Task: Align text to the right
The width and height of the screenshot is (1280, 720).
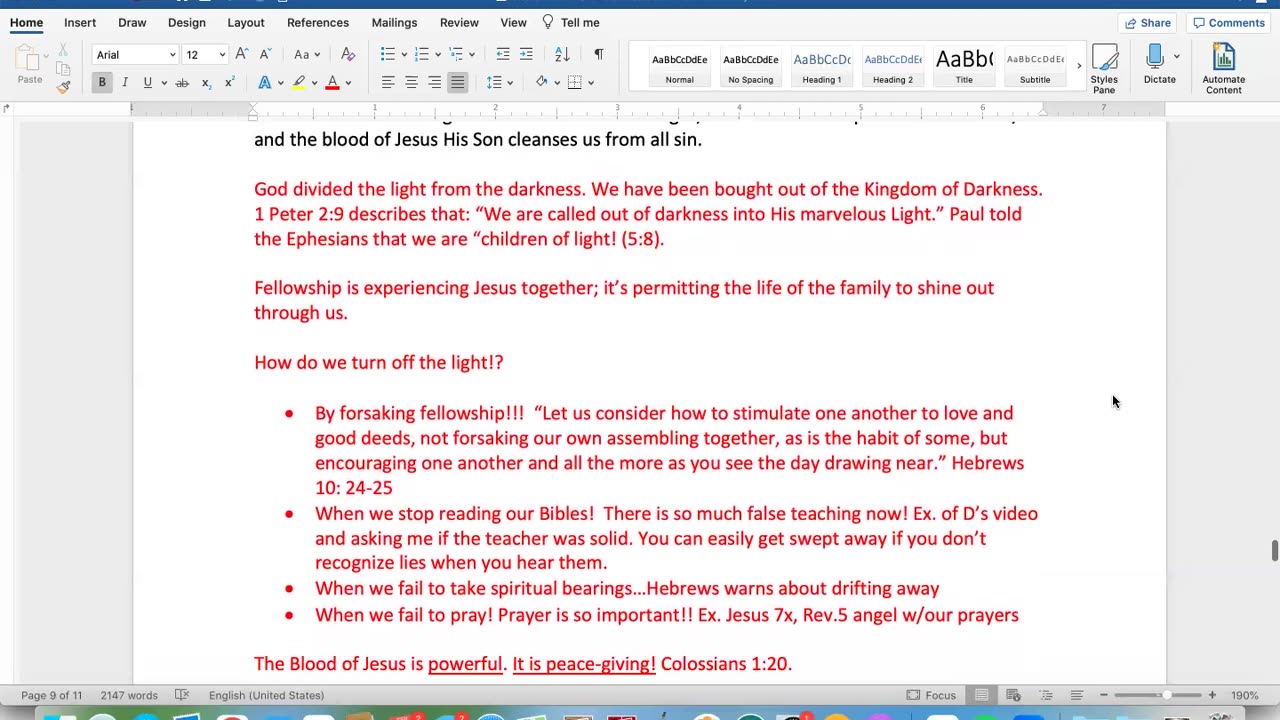Action: tap(434, 82)
